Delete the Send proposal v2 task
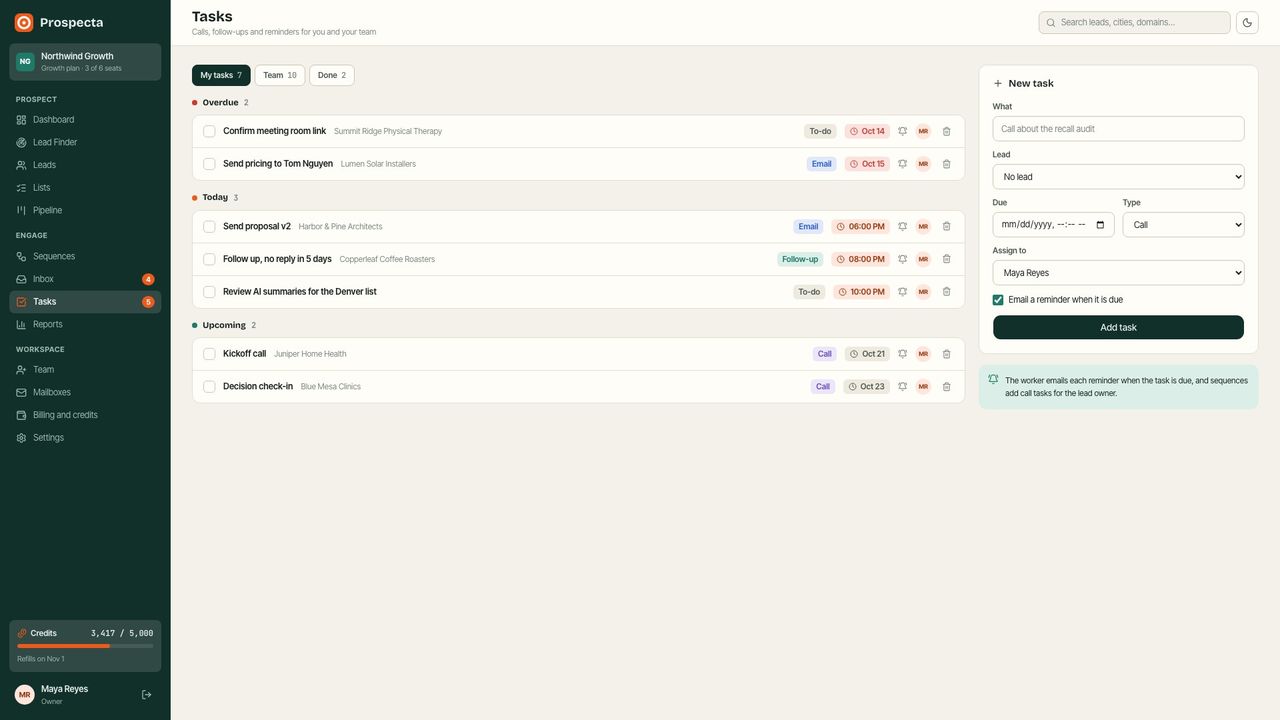The width and height of the screenshot is (1280, 720). (946, 226)
